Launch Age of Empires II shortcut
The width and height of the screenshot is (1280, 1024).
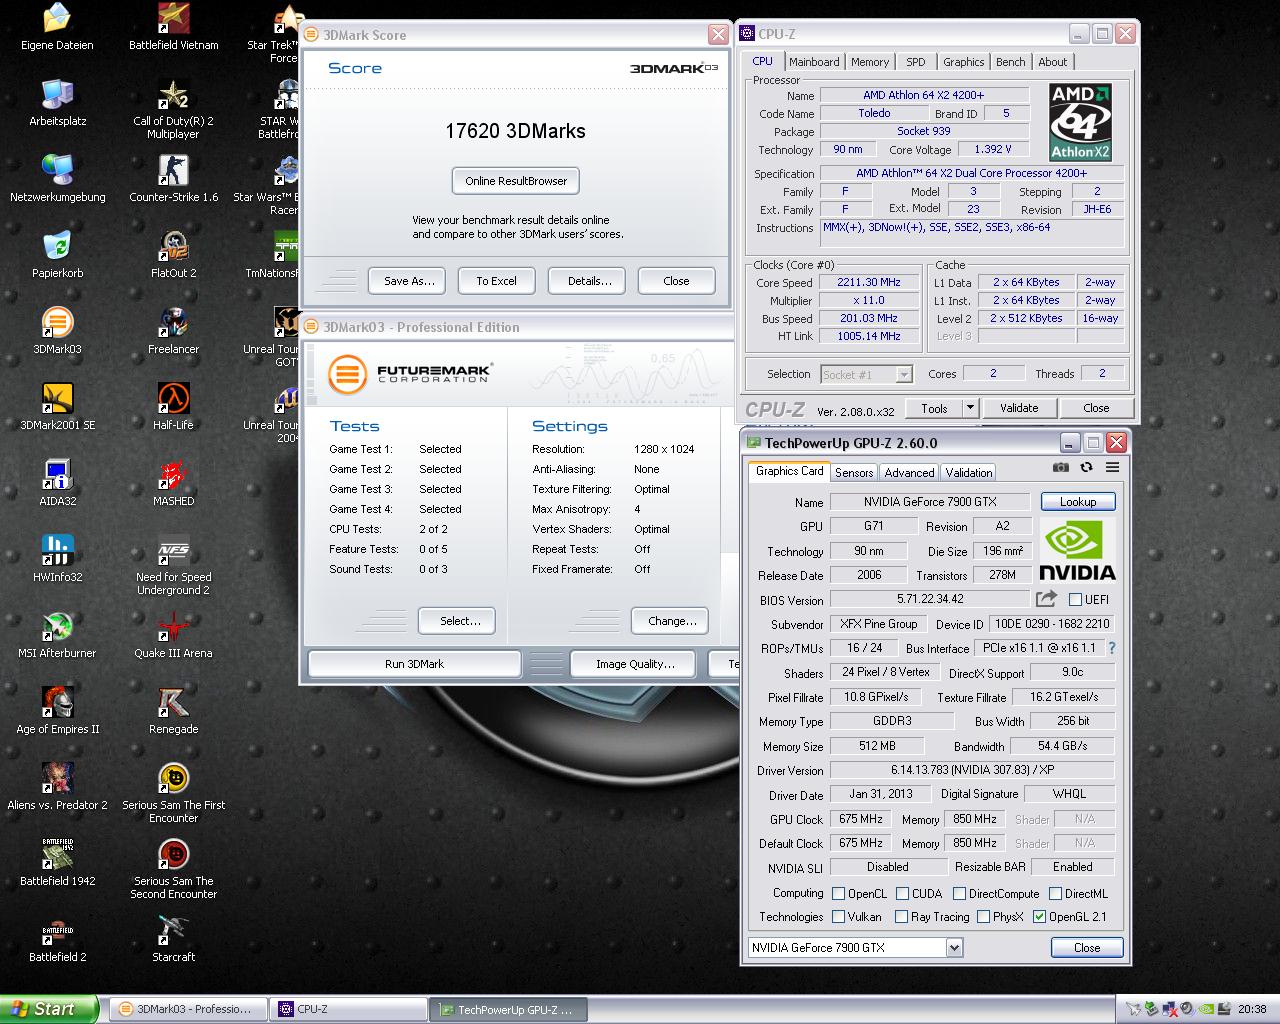click(58, 712)
